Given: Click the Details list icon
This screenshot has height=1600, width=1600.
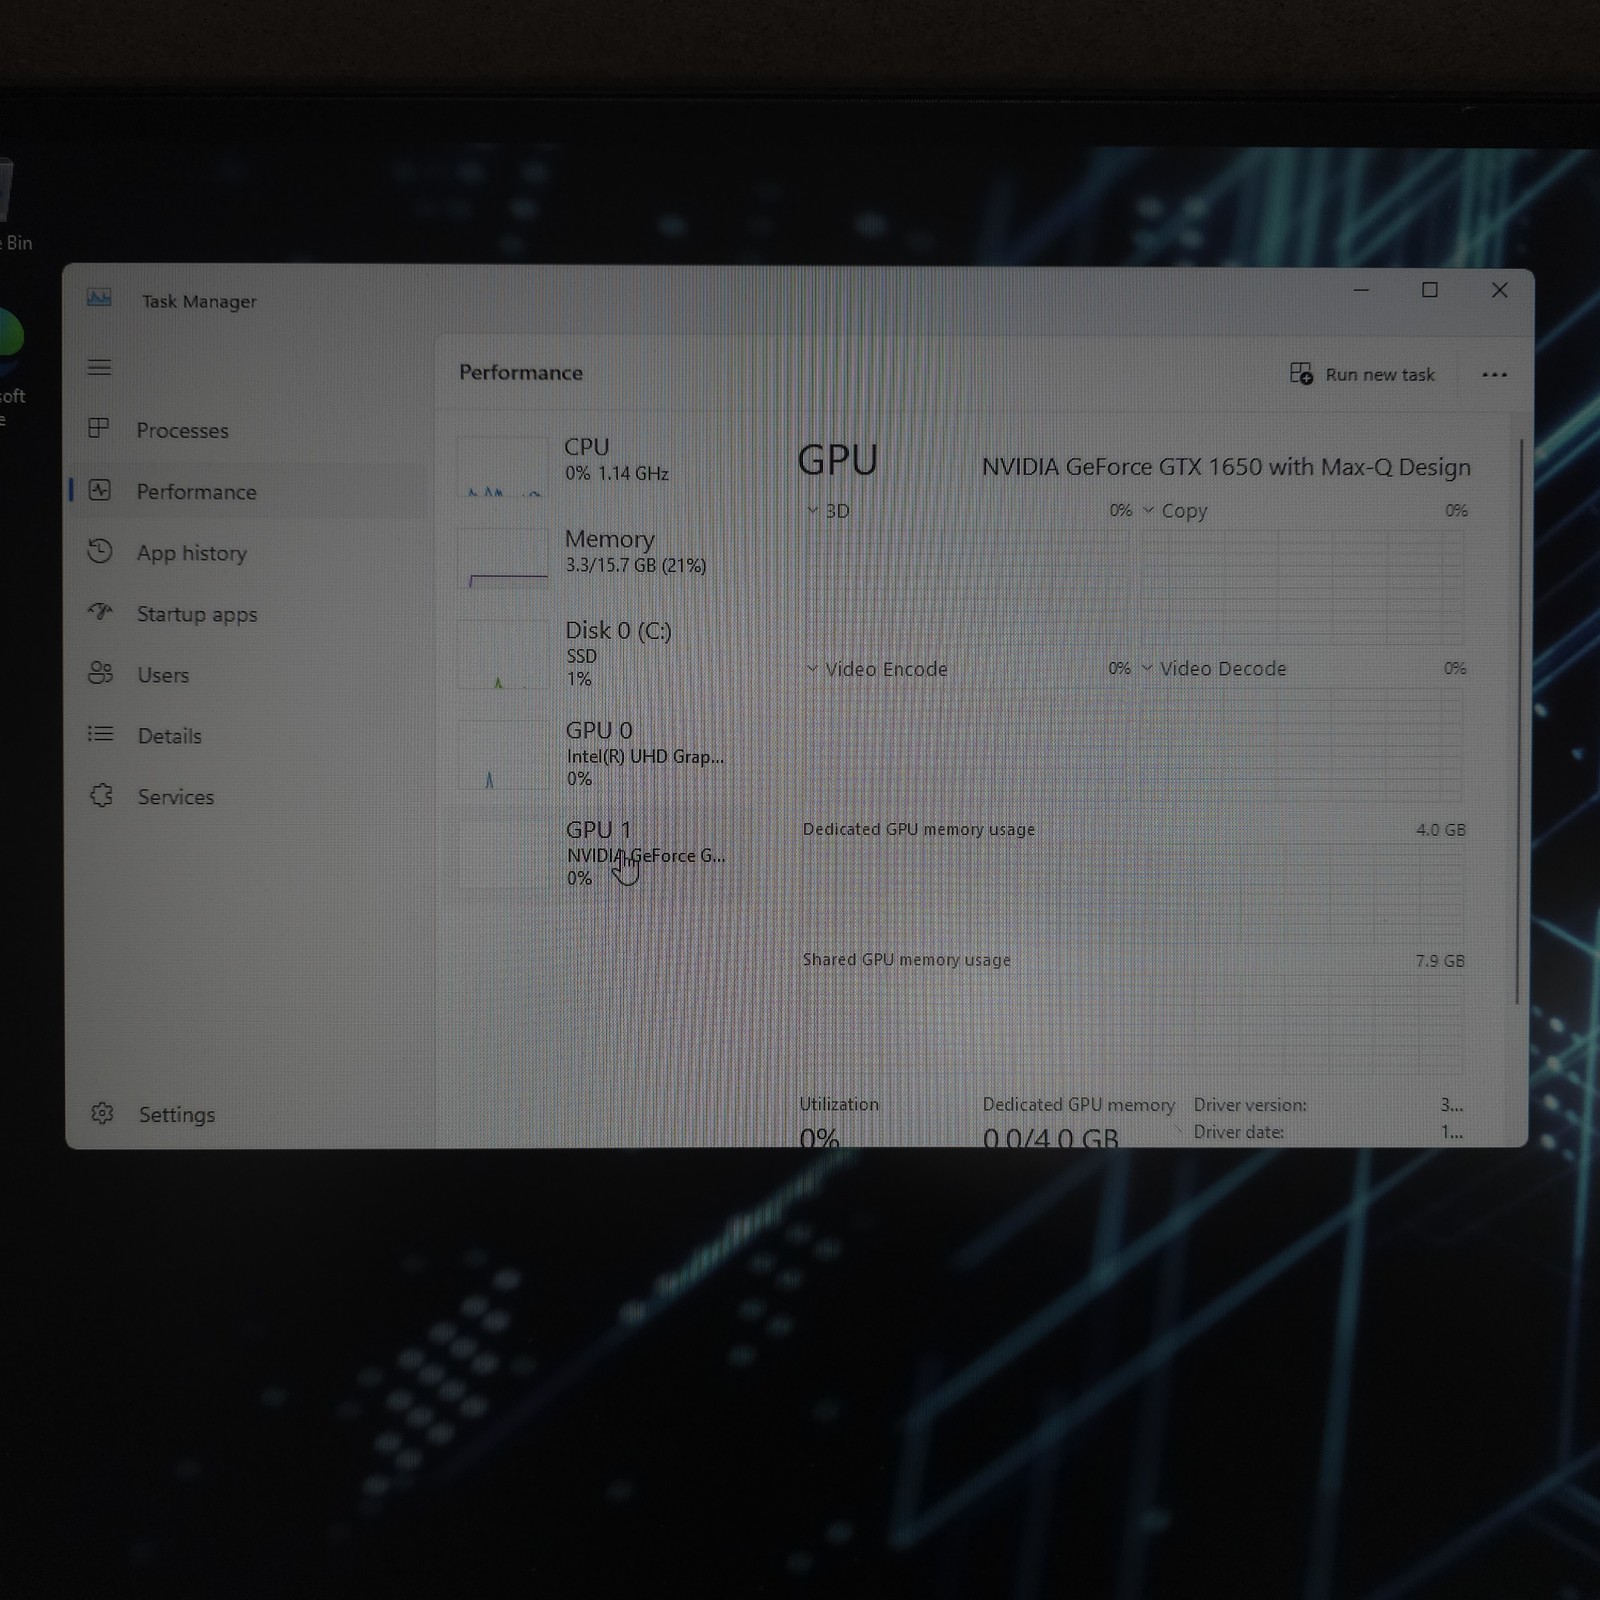Looking at the screenshot, I should click(x=100, y=734).
